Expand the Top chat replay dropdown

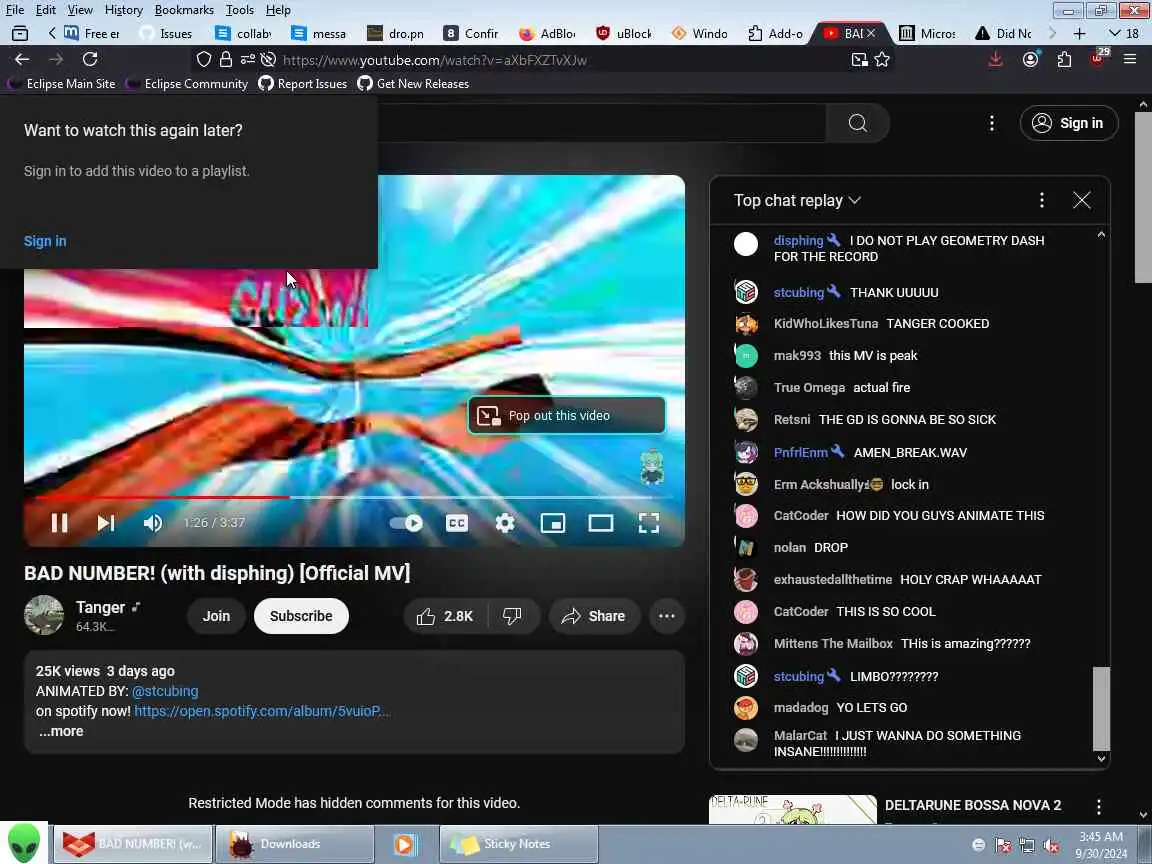click(797, 201)
